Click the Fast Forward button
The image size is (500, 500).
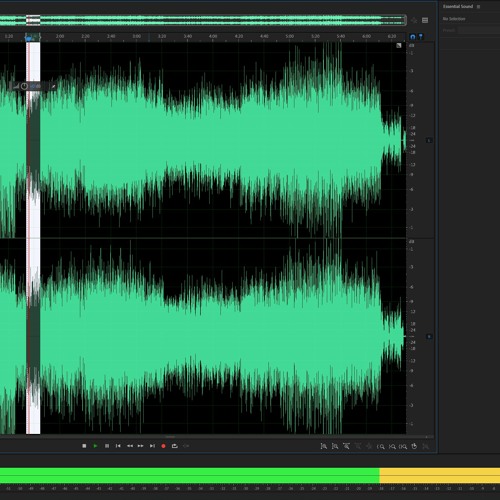click(141, 446)
